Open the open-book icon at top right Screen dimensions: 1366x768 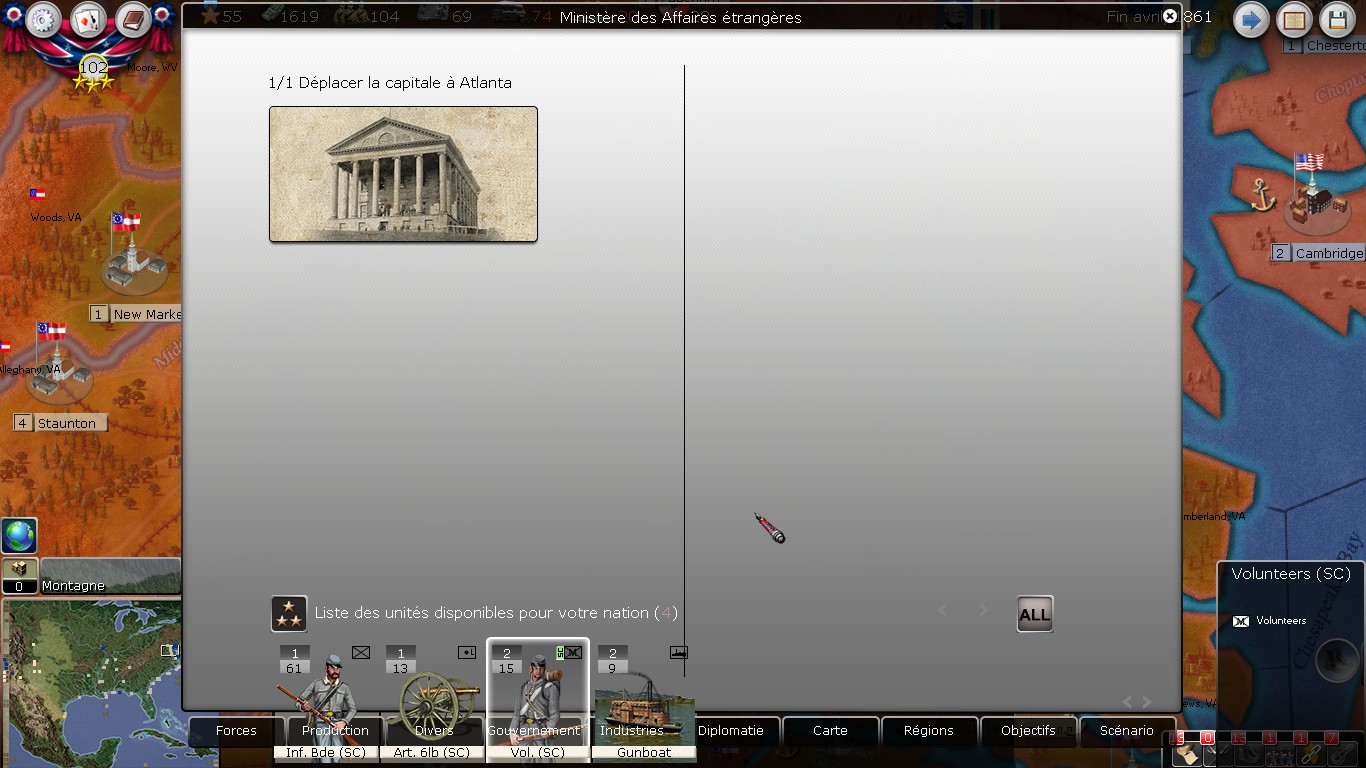pos(1295,20)
